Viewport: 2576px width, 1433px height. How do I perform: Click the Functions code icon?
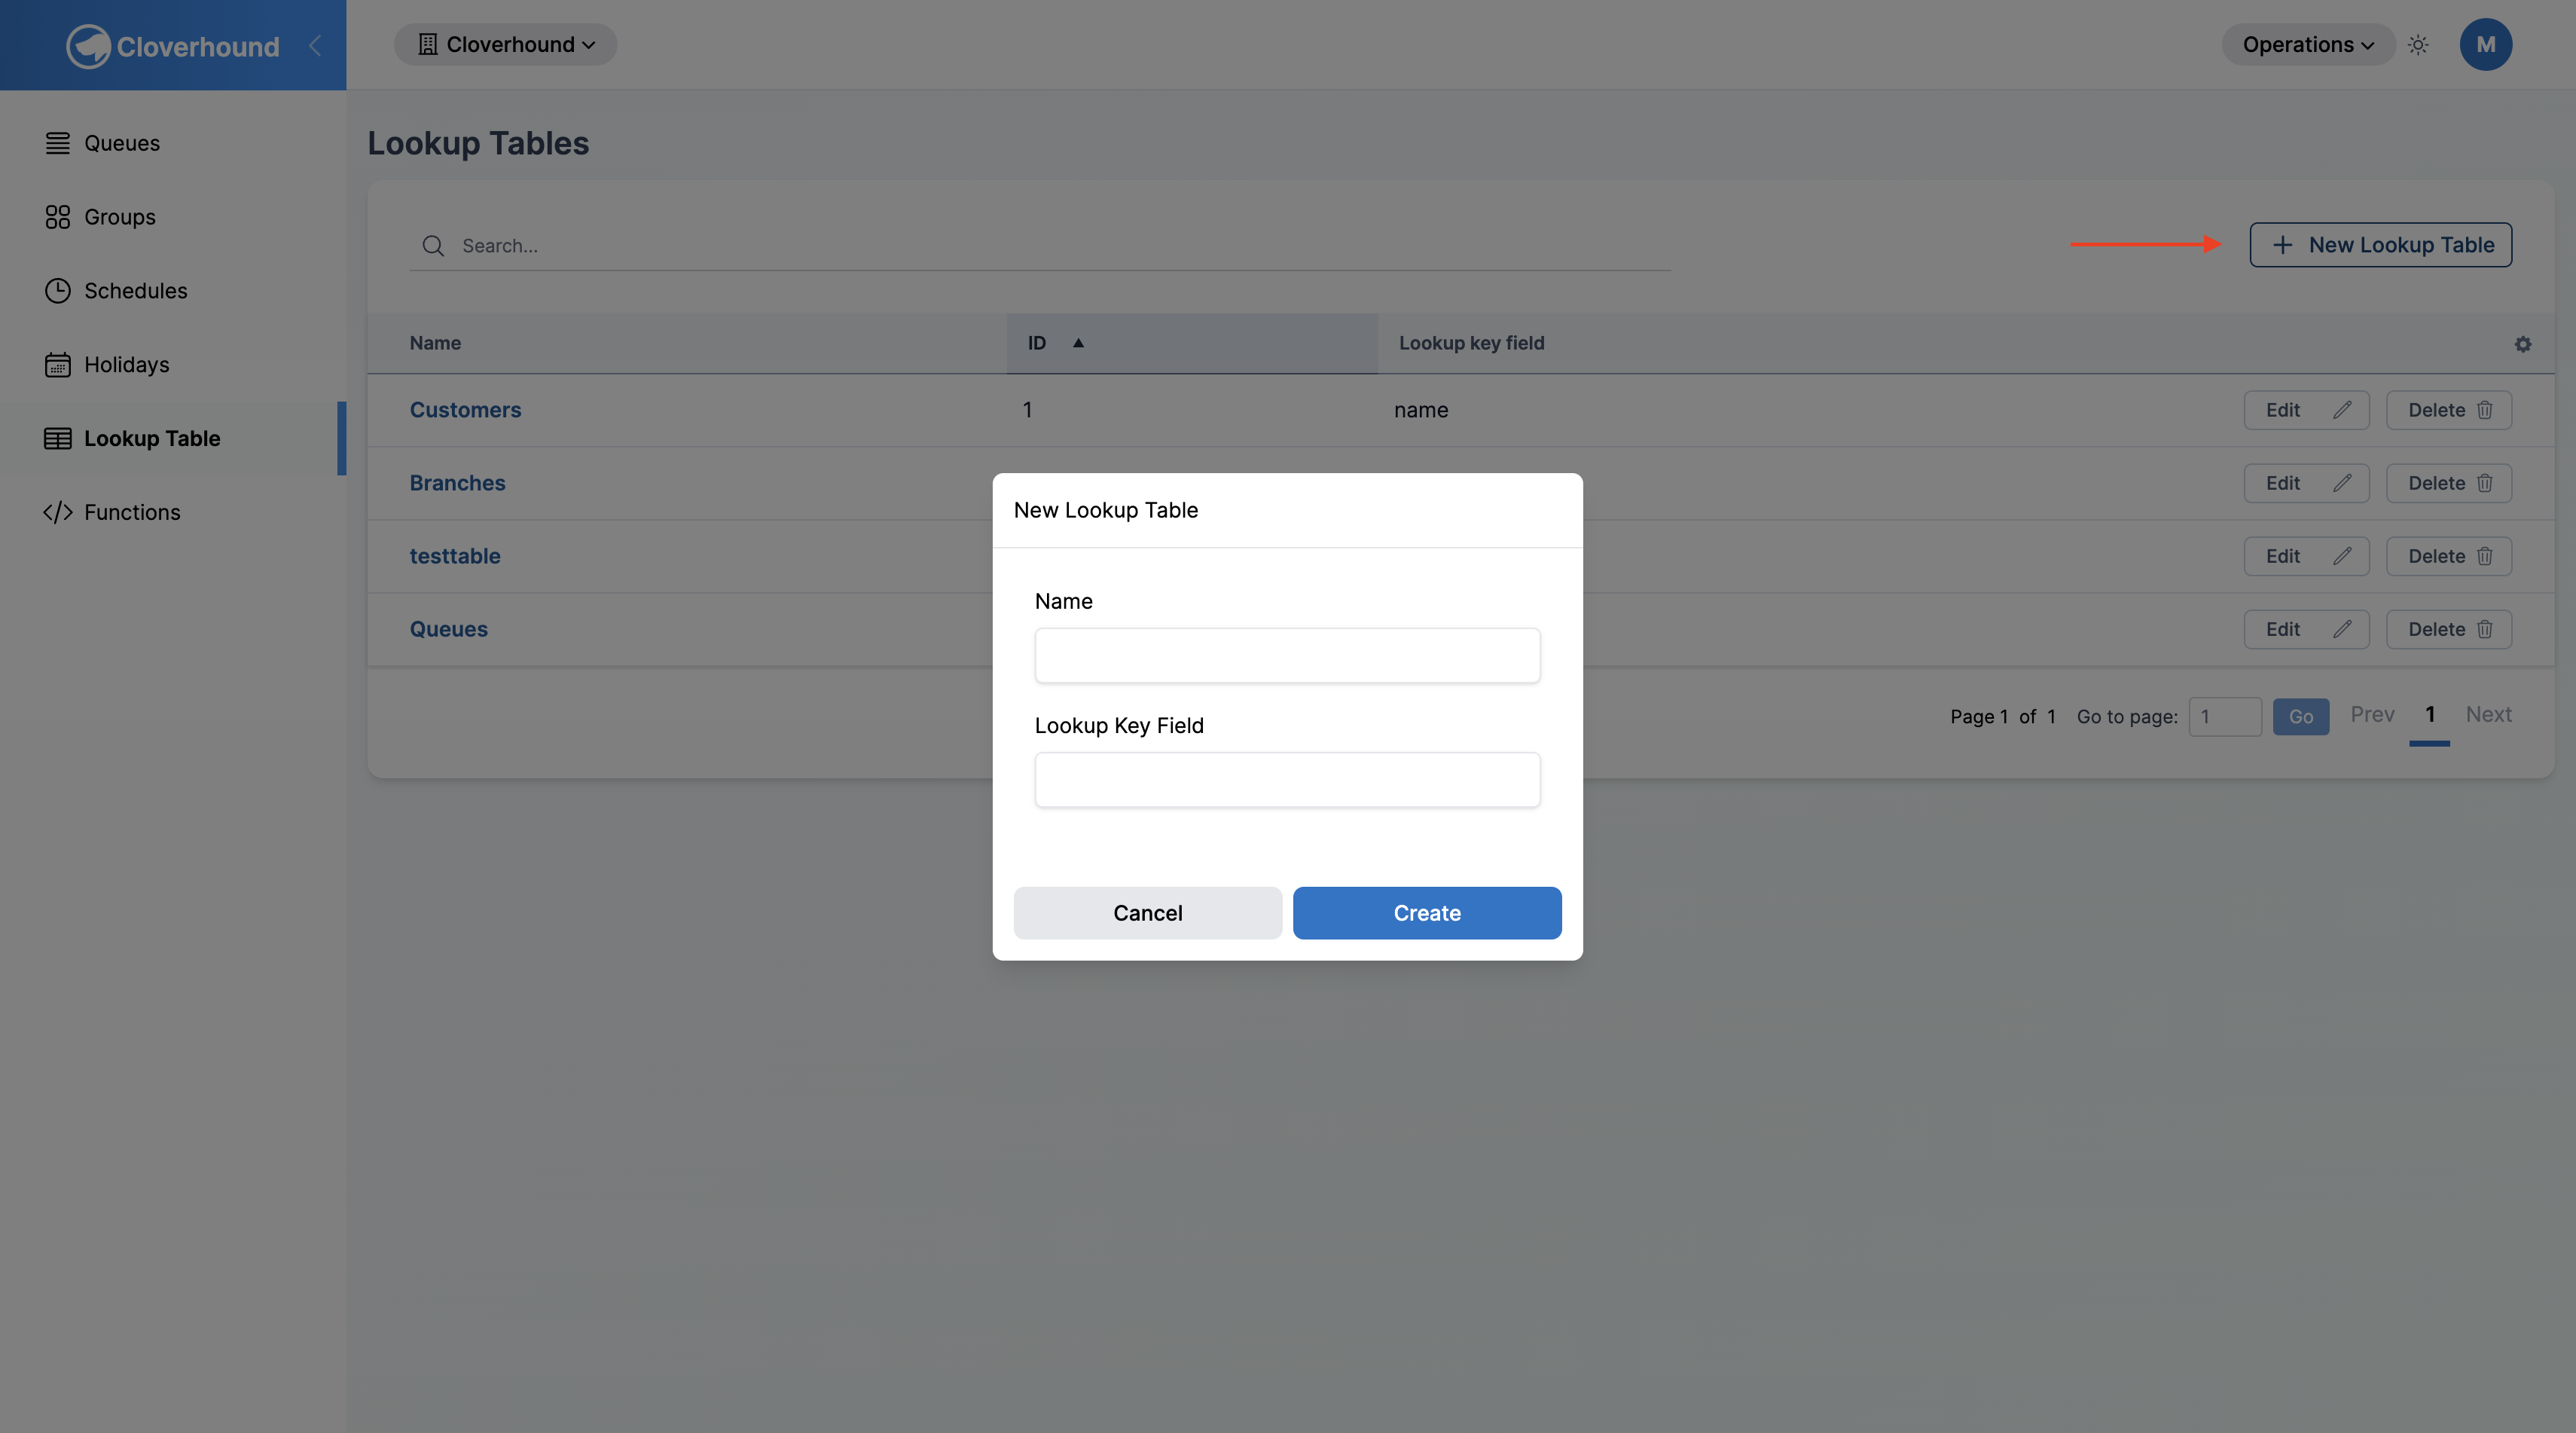click(58, 512)
